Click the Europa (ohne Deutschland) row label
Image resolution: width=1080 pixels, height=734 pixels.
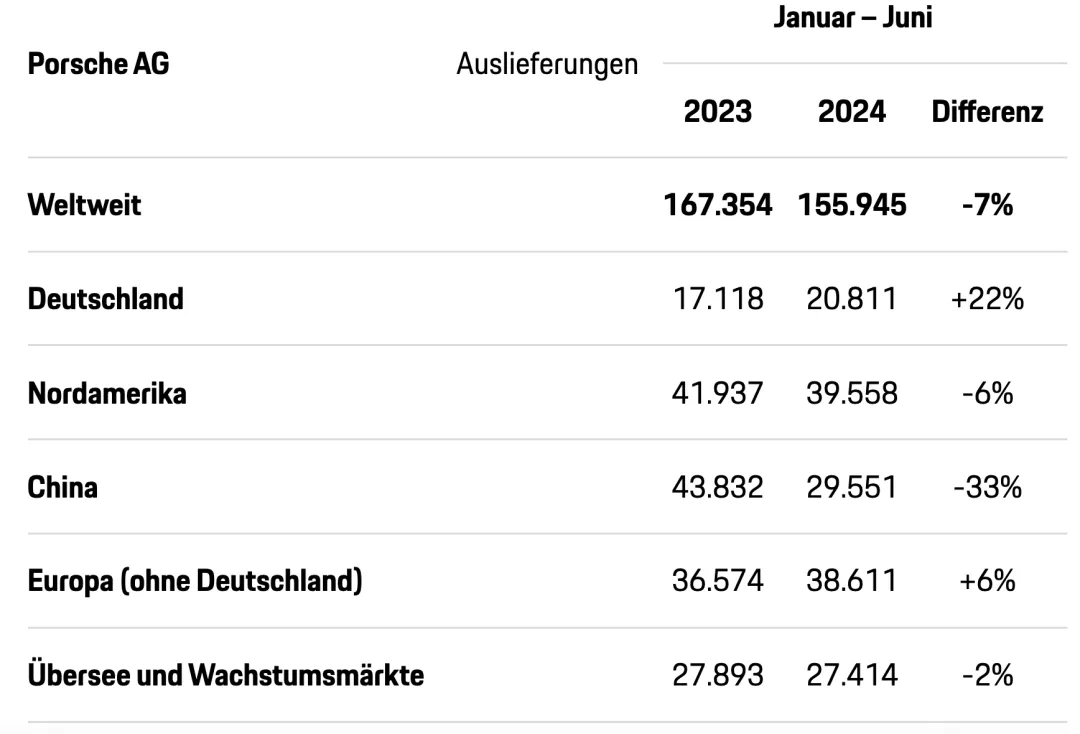pos(194,580)
